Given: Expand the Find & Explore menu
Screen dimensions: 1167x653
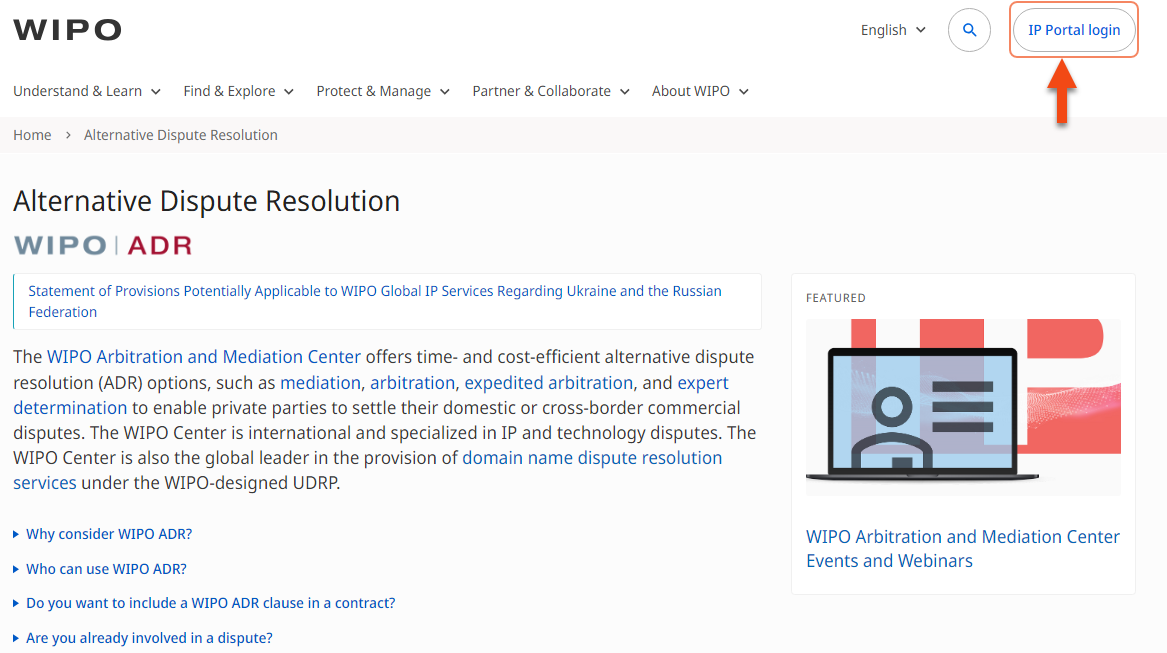Looking at the screenshot, I should coord(238,91).
